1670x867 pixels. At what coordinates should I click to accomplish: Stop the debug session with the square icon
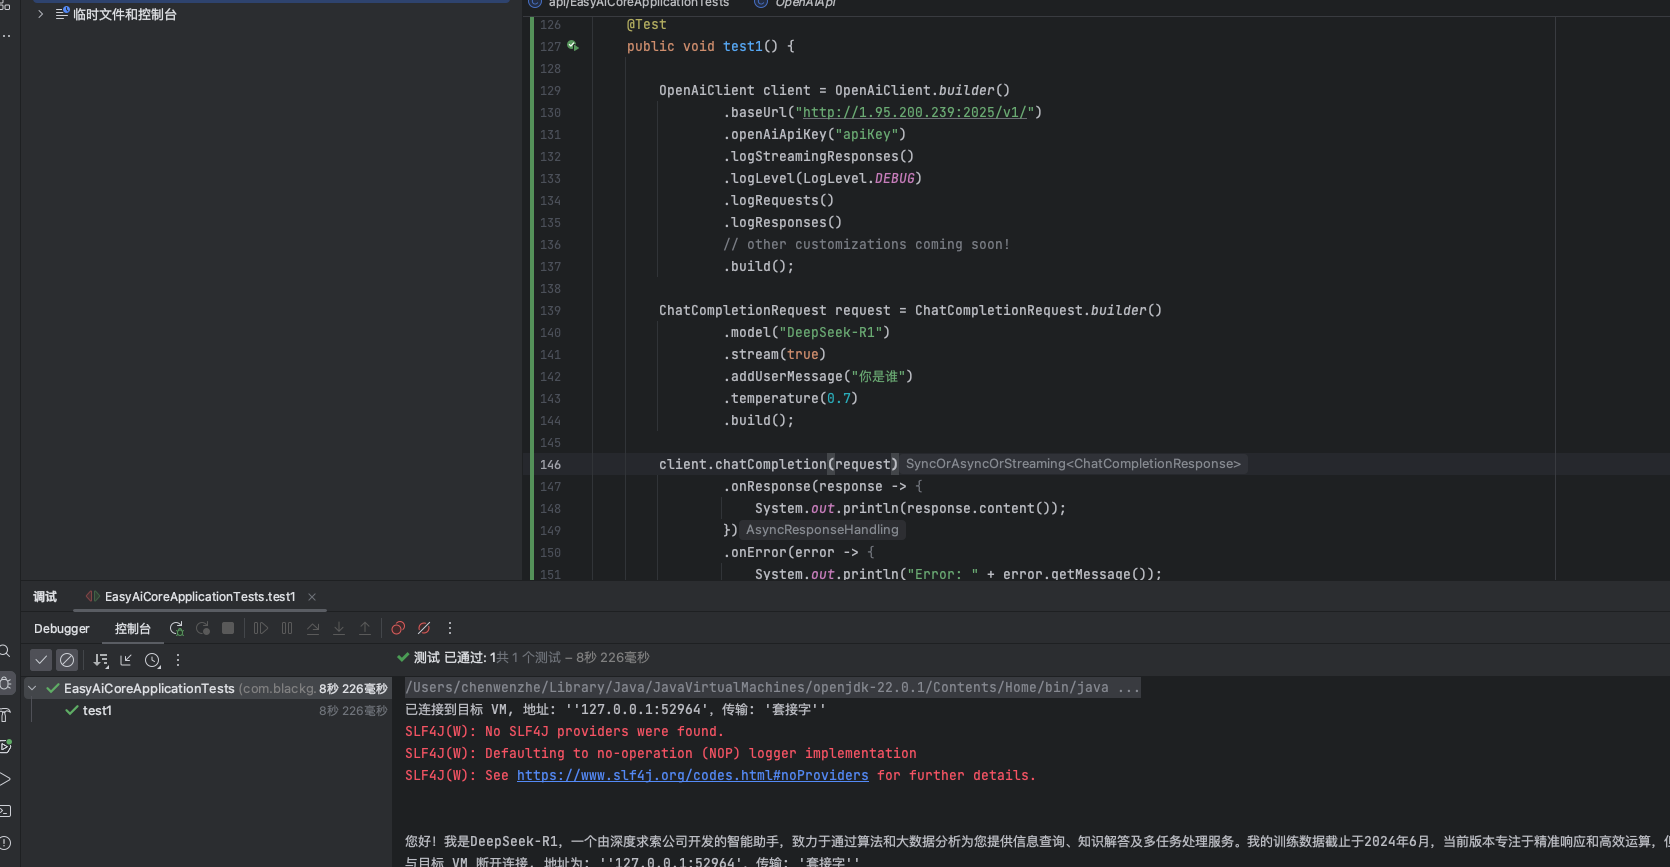pyautogui.click(x=228, y=628)
